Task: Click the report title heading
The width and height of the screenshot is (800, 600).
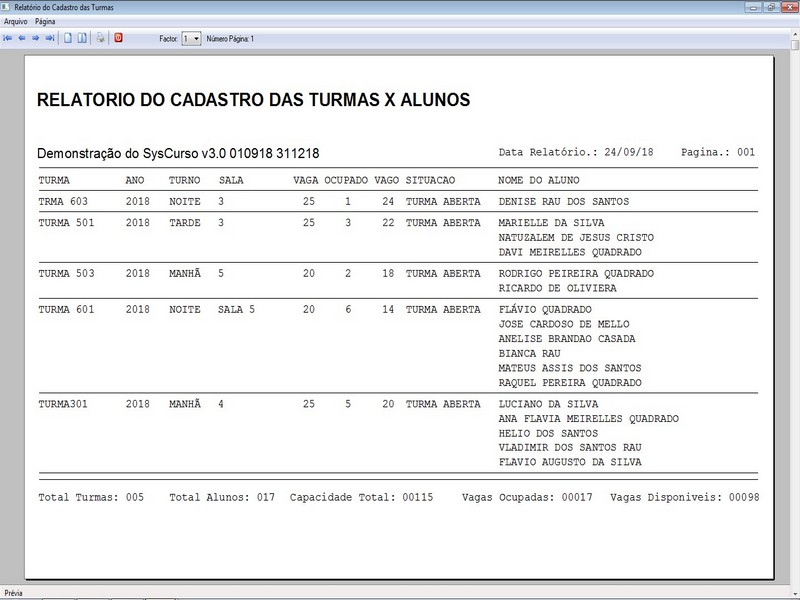Action: pyautogui.click(x=254, y=100)
